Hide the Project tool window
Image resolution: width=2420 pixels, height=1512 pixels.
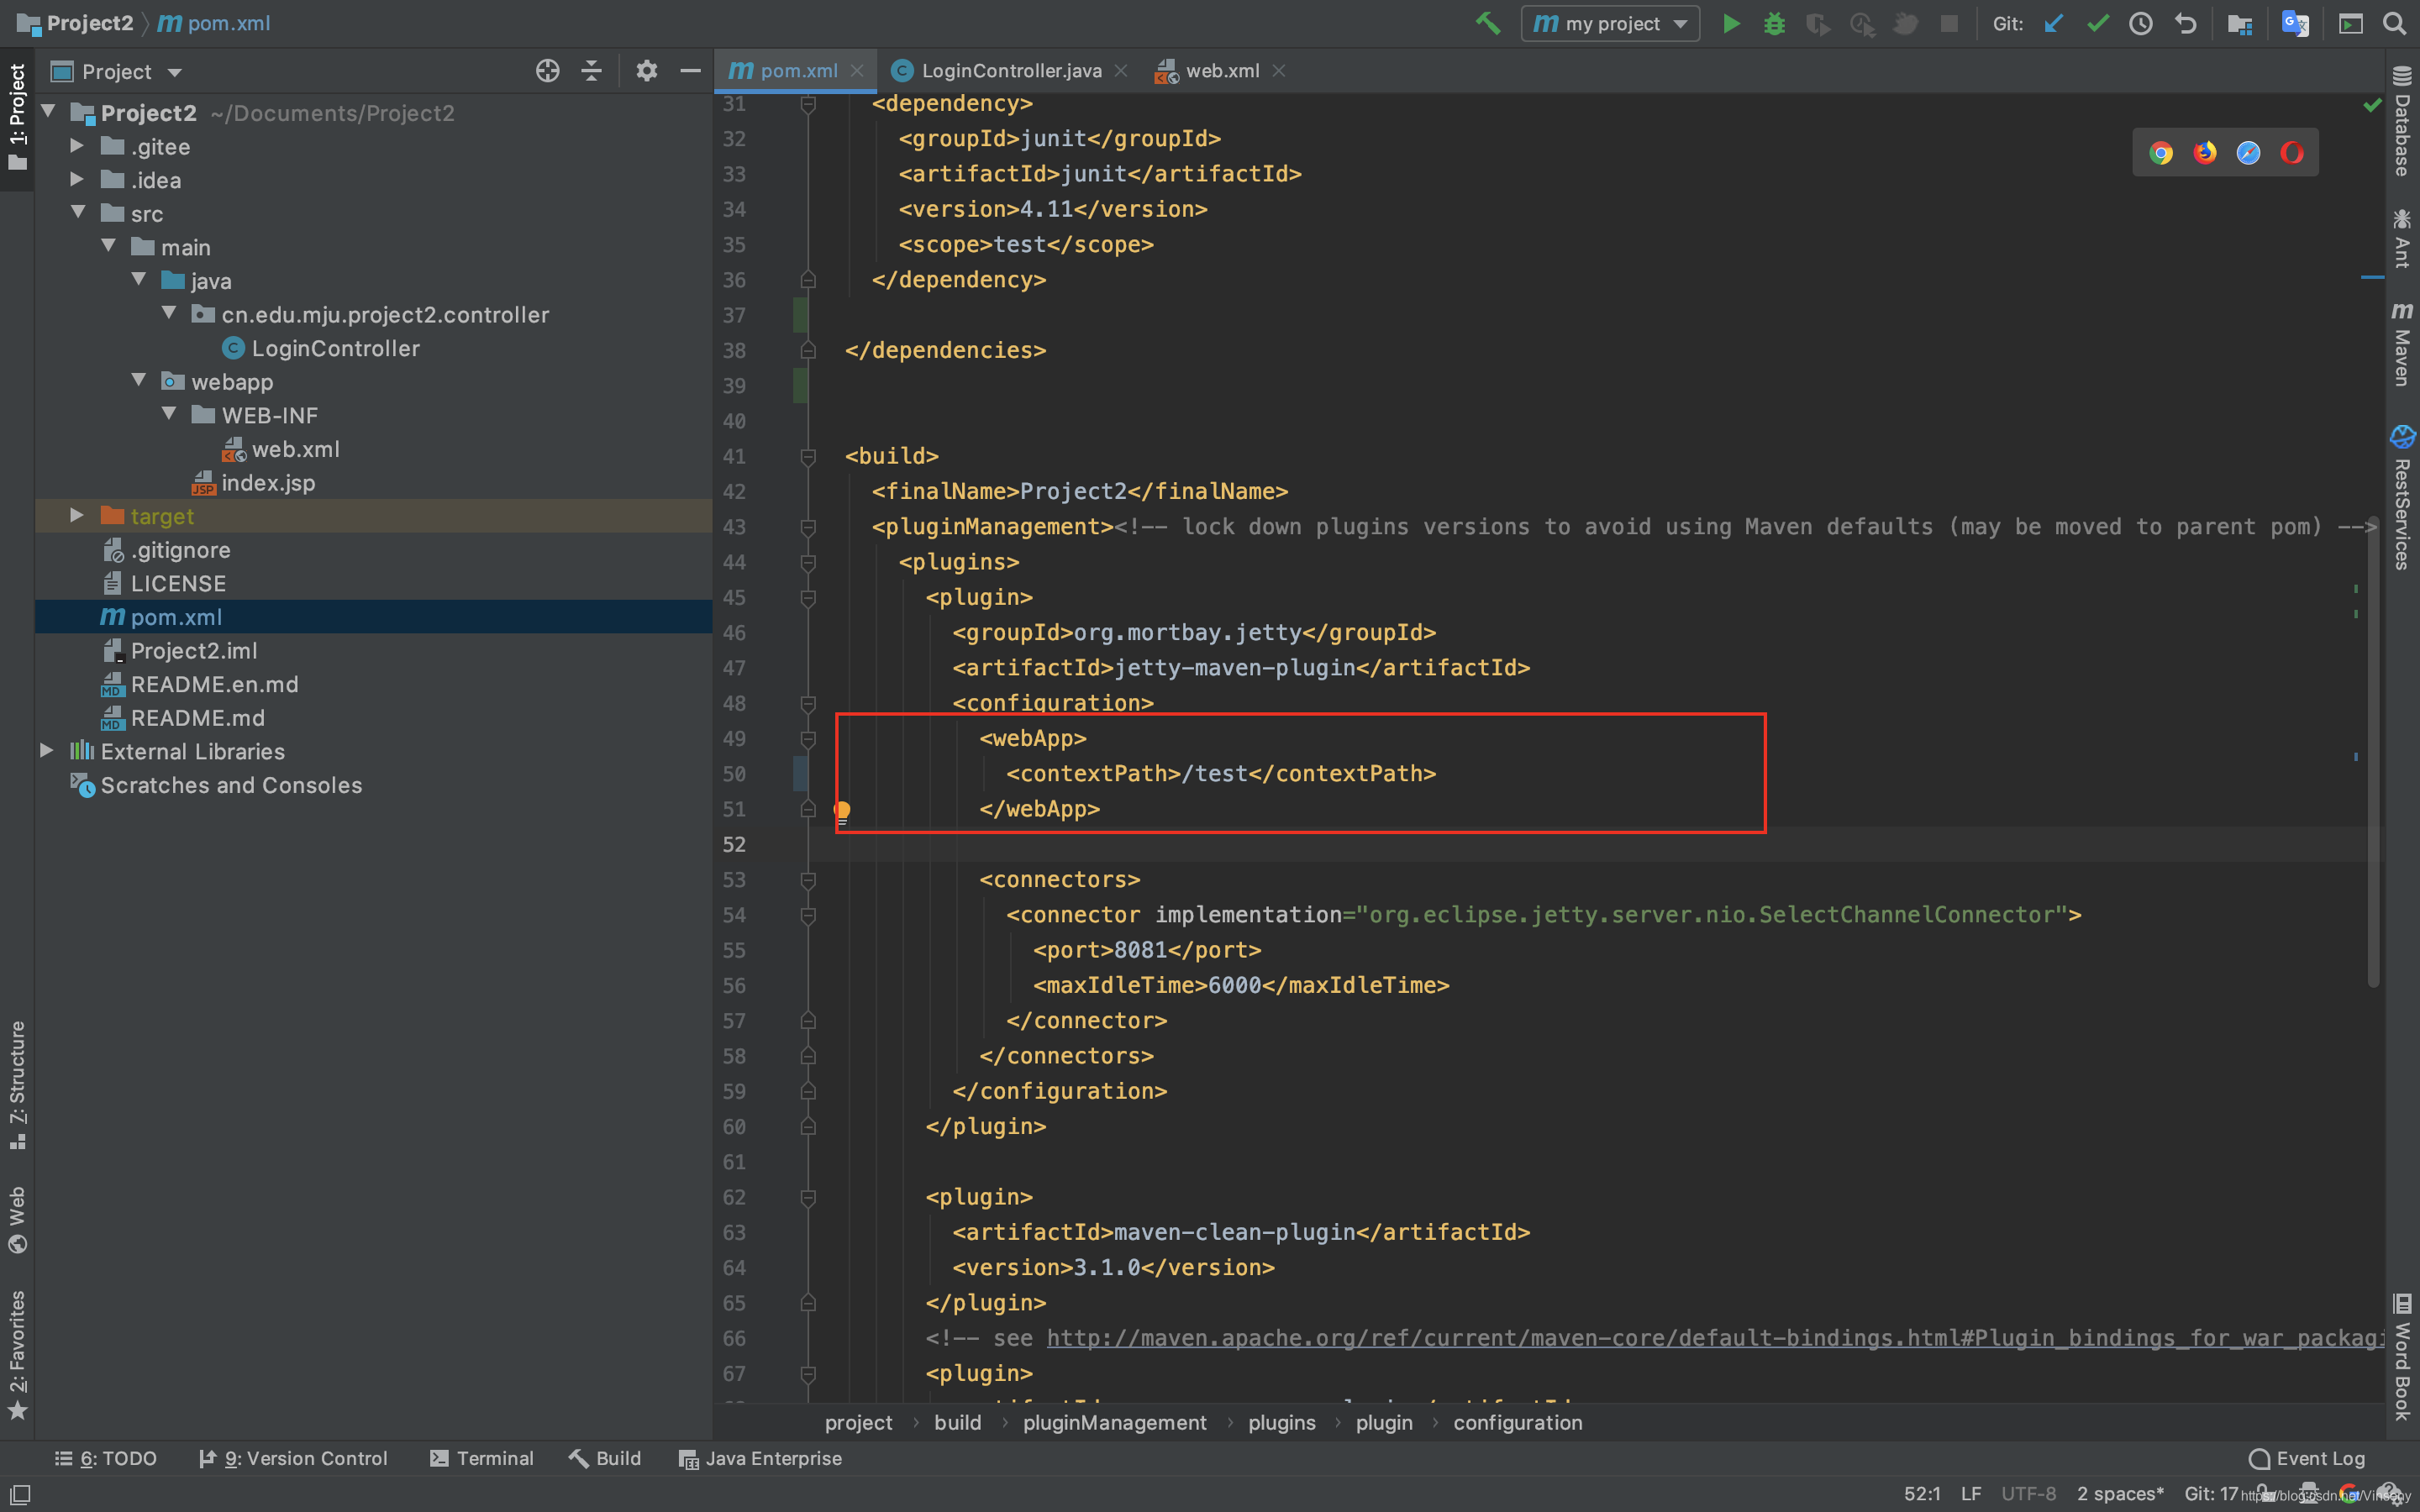coord(690,71)
